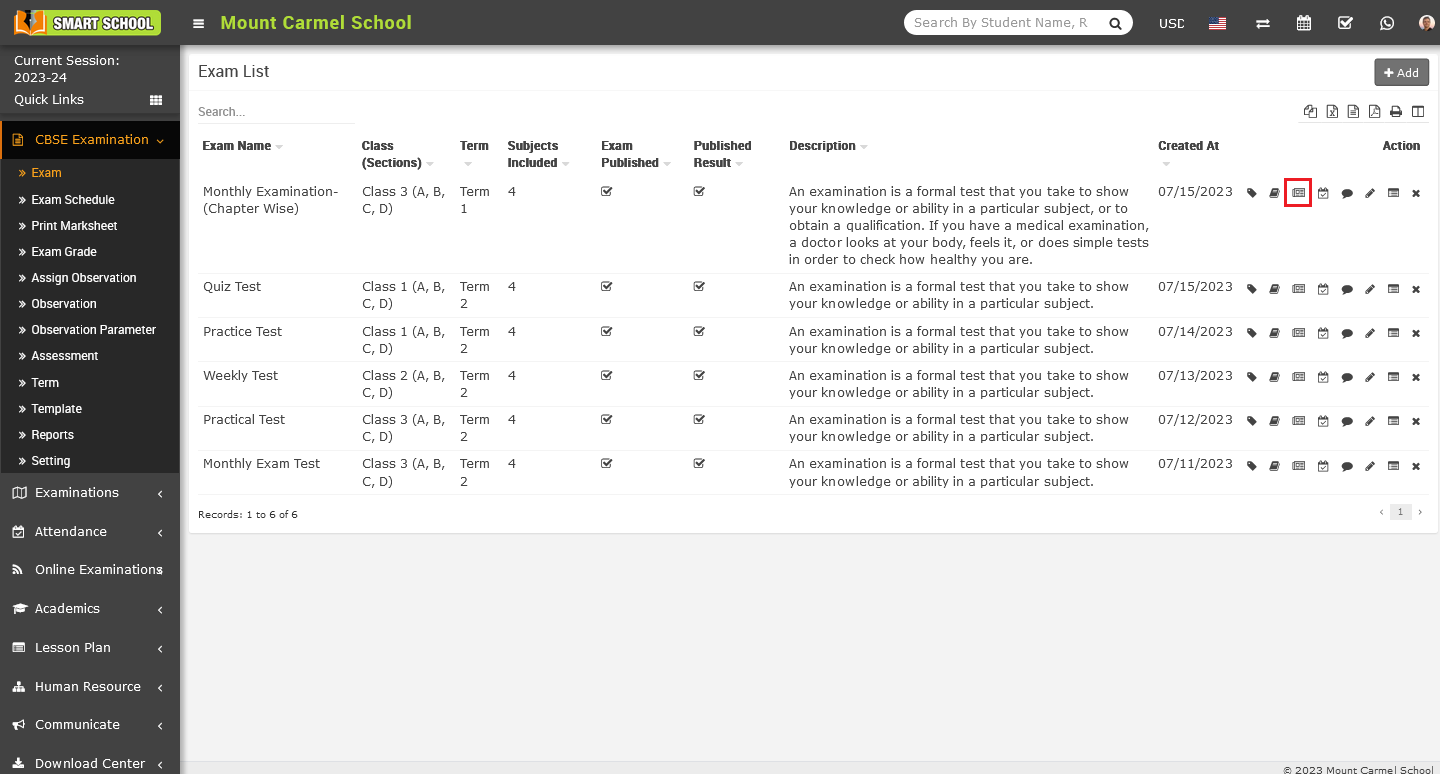This screenshot has height=774, width=1440.
Task: Delete the Monthly Exam Test row
Action: pos(1415,466)
